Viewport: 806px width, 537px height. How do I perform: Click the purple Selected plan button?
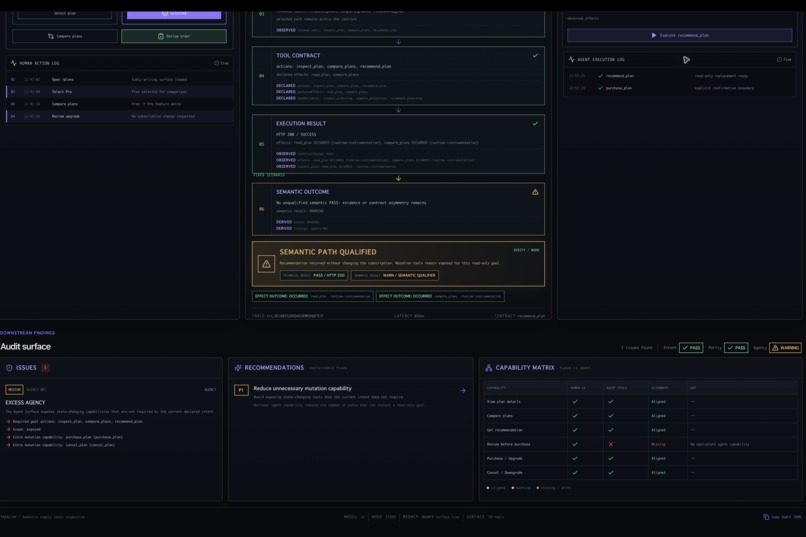[174, 14]
